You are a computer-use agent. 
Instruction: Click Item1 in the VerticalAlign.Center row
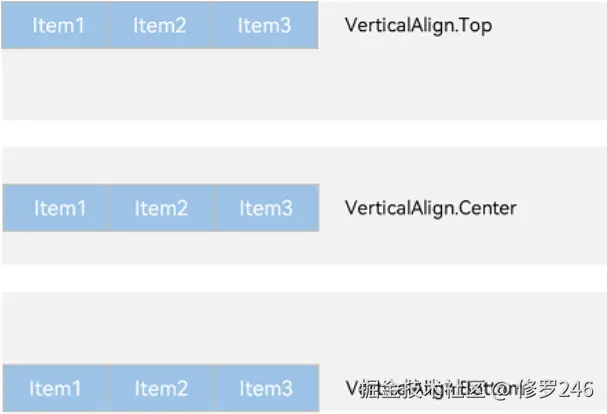[x=59, y=208]
